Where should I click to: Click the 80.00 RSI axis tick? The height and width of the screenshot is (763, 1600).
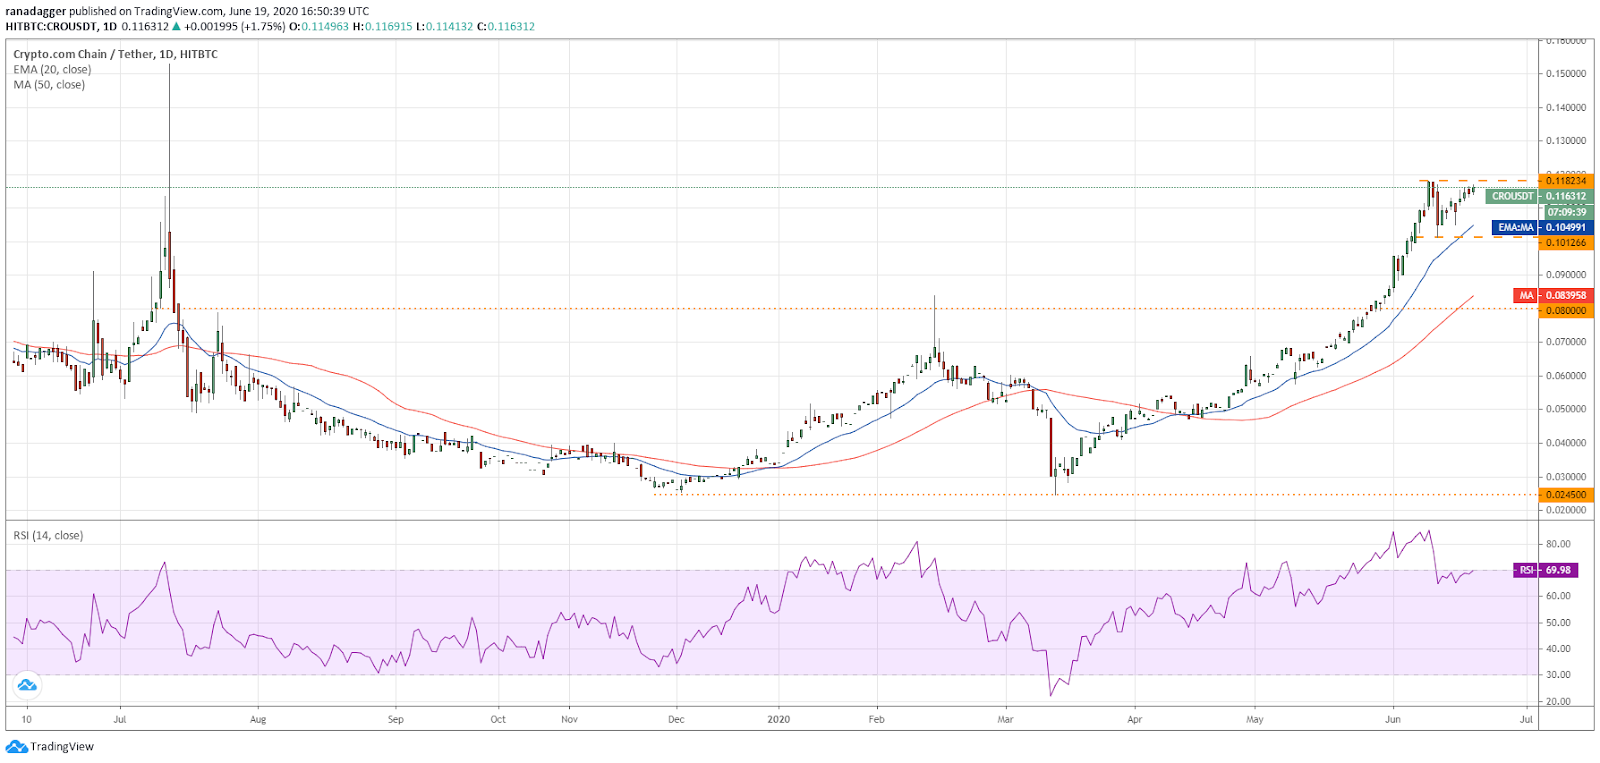pyautogui.click(x=1558, y=544)
